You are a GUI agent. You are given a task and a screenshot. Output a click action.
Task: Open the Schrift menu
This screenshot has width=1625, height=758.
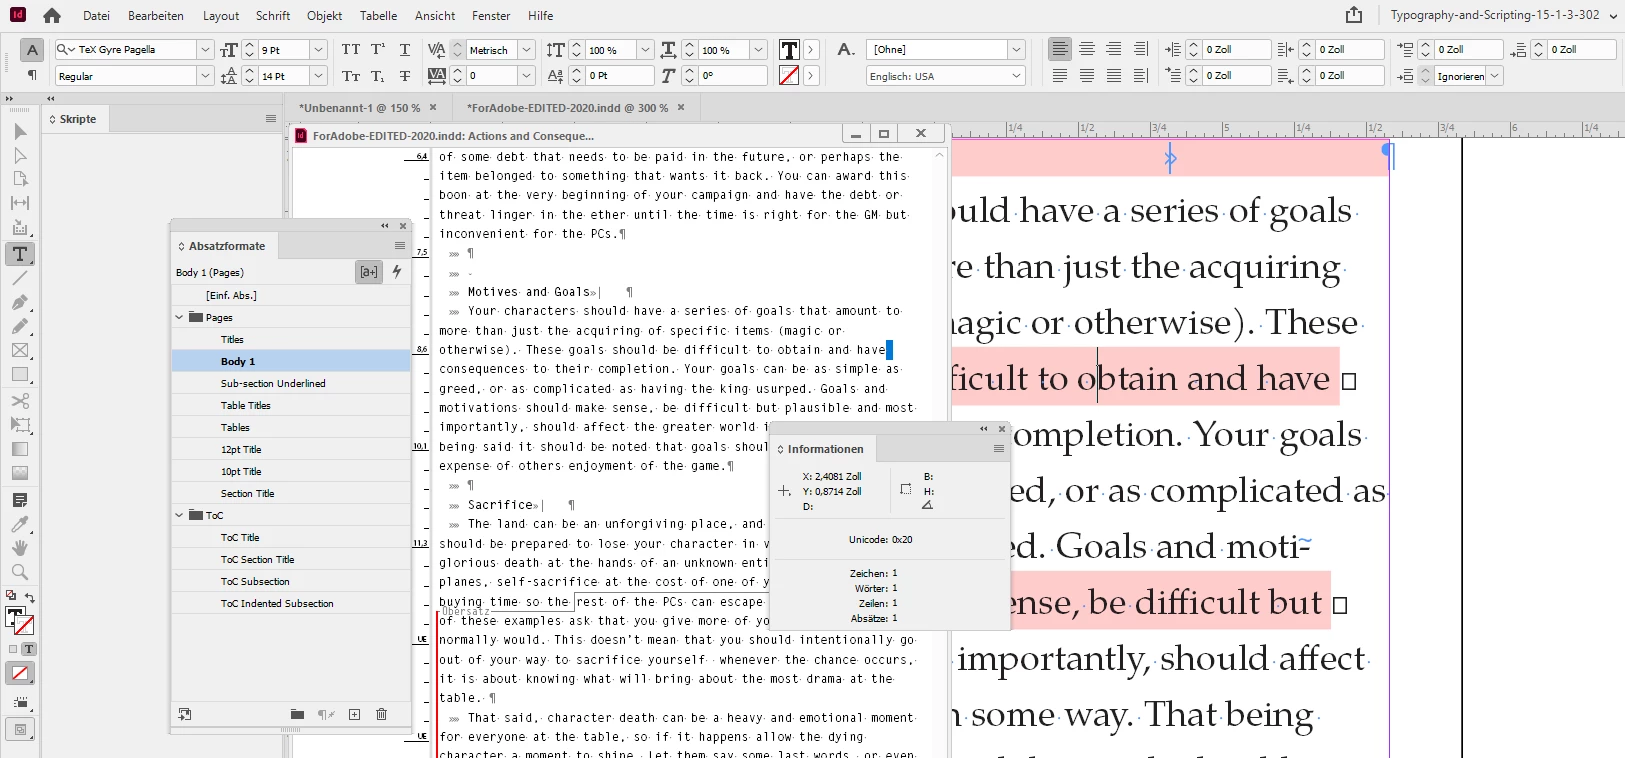point(273,15)
